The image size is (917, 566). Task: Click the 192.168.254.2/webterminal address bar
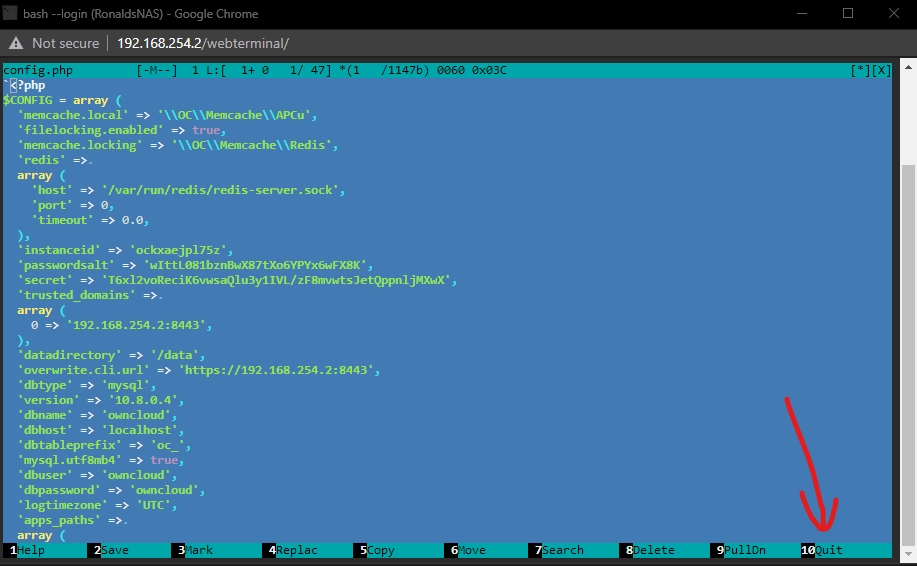click(x=203, y=43)
